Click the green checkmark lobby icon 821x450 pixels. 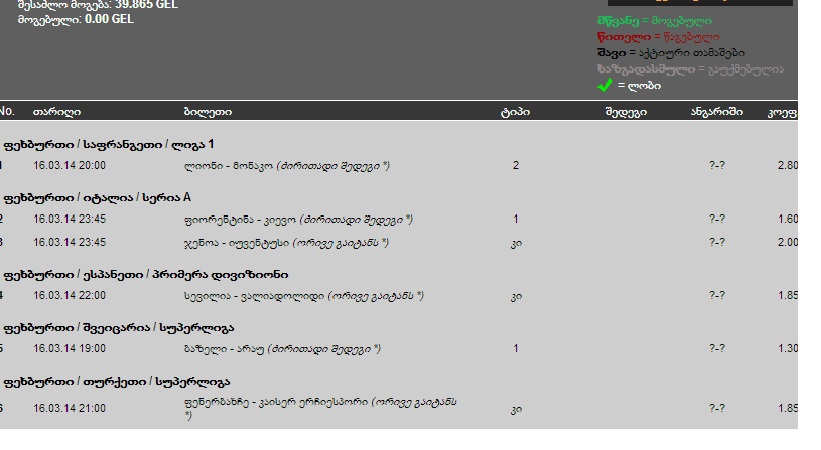[605, 85]
